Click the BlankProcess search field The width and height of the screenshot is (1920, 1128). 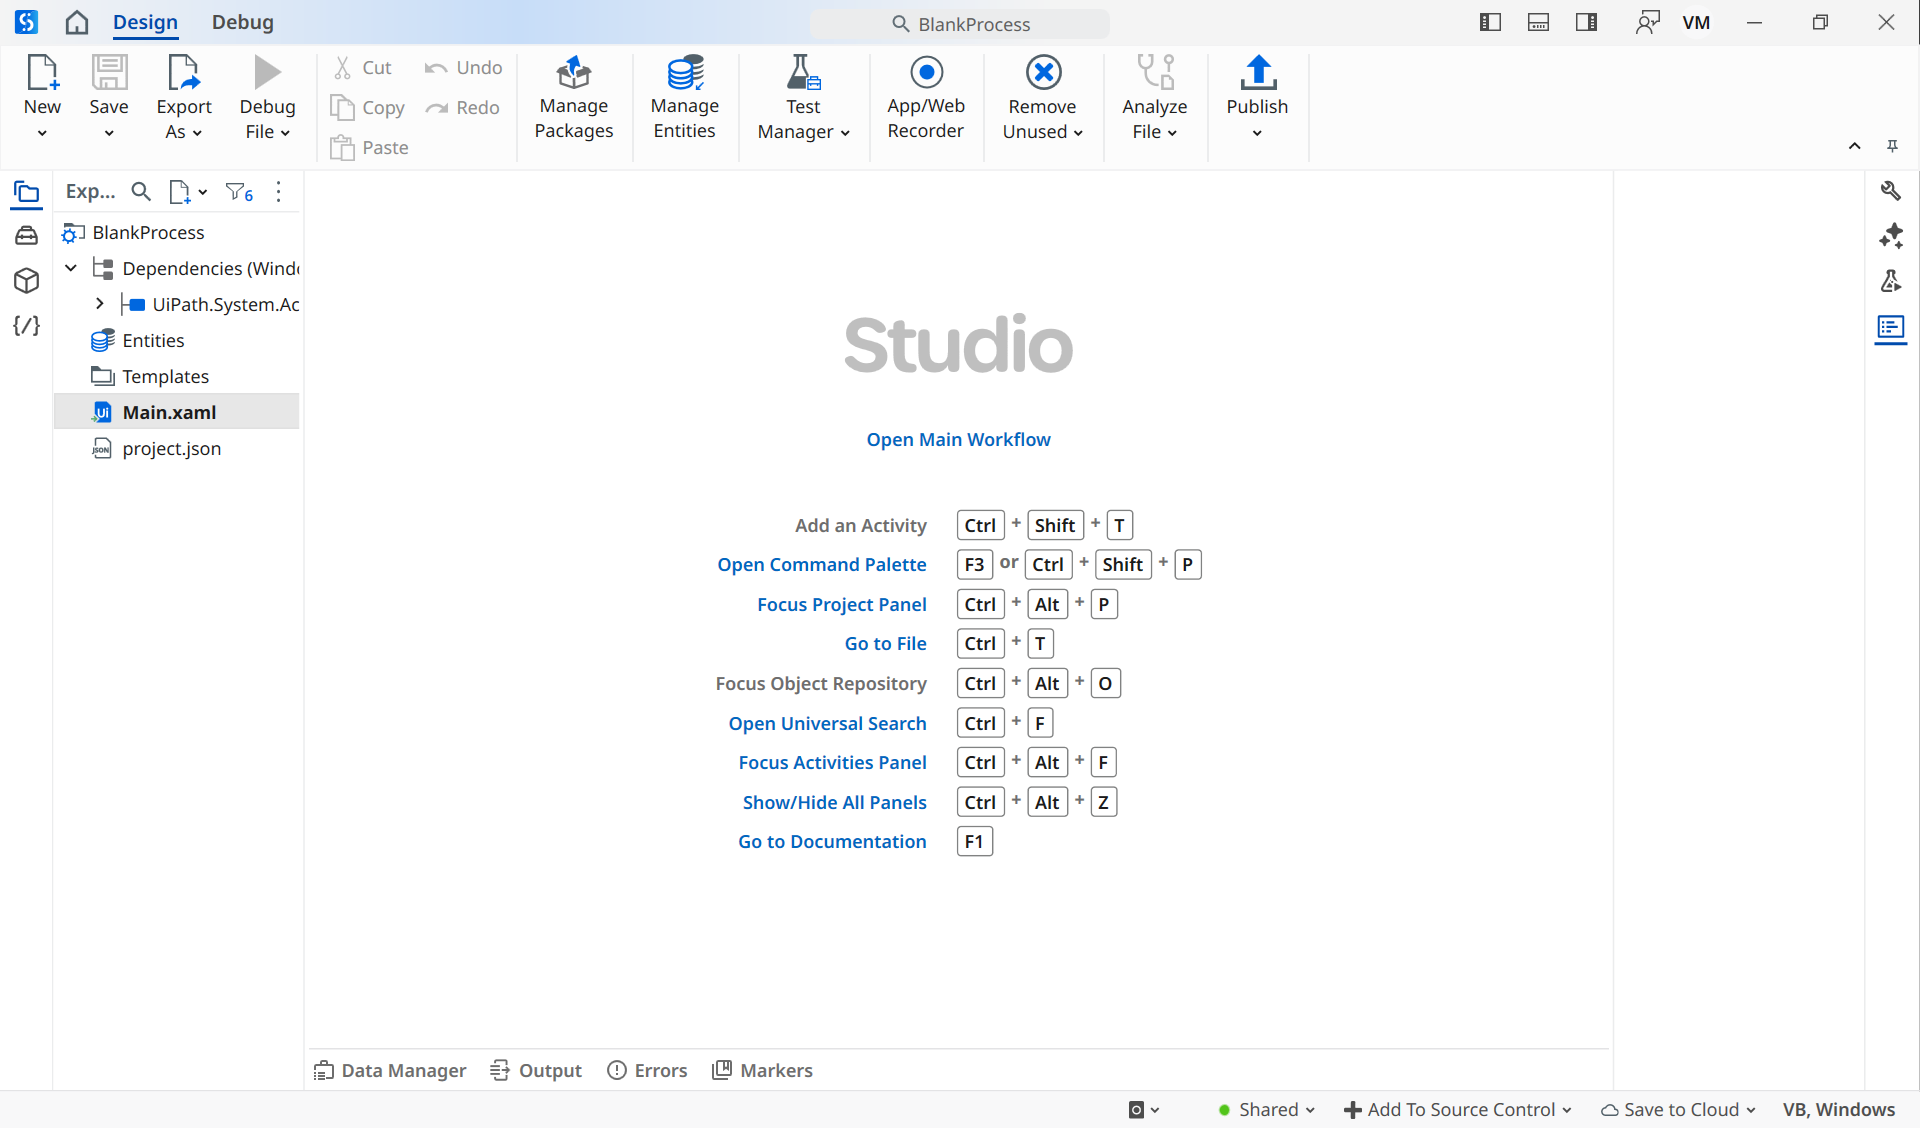coord(960,24)
